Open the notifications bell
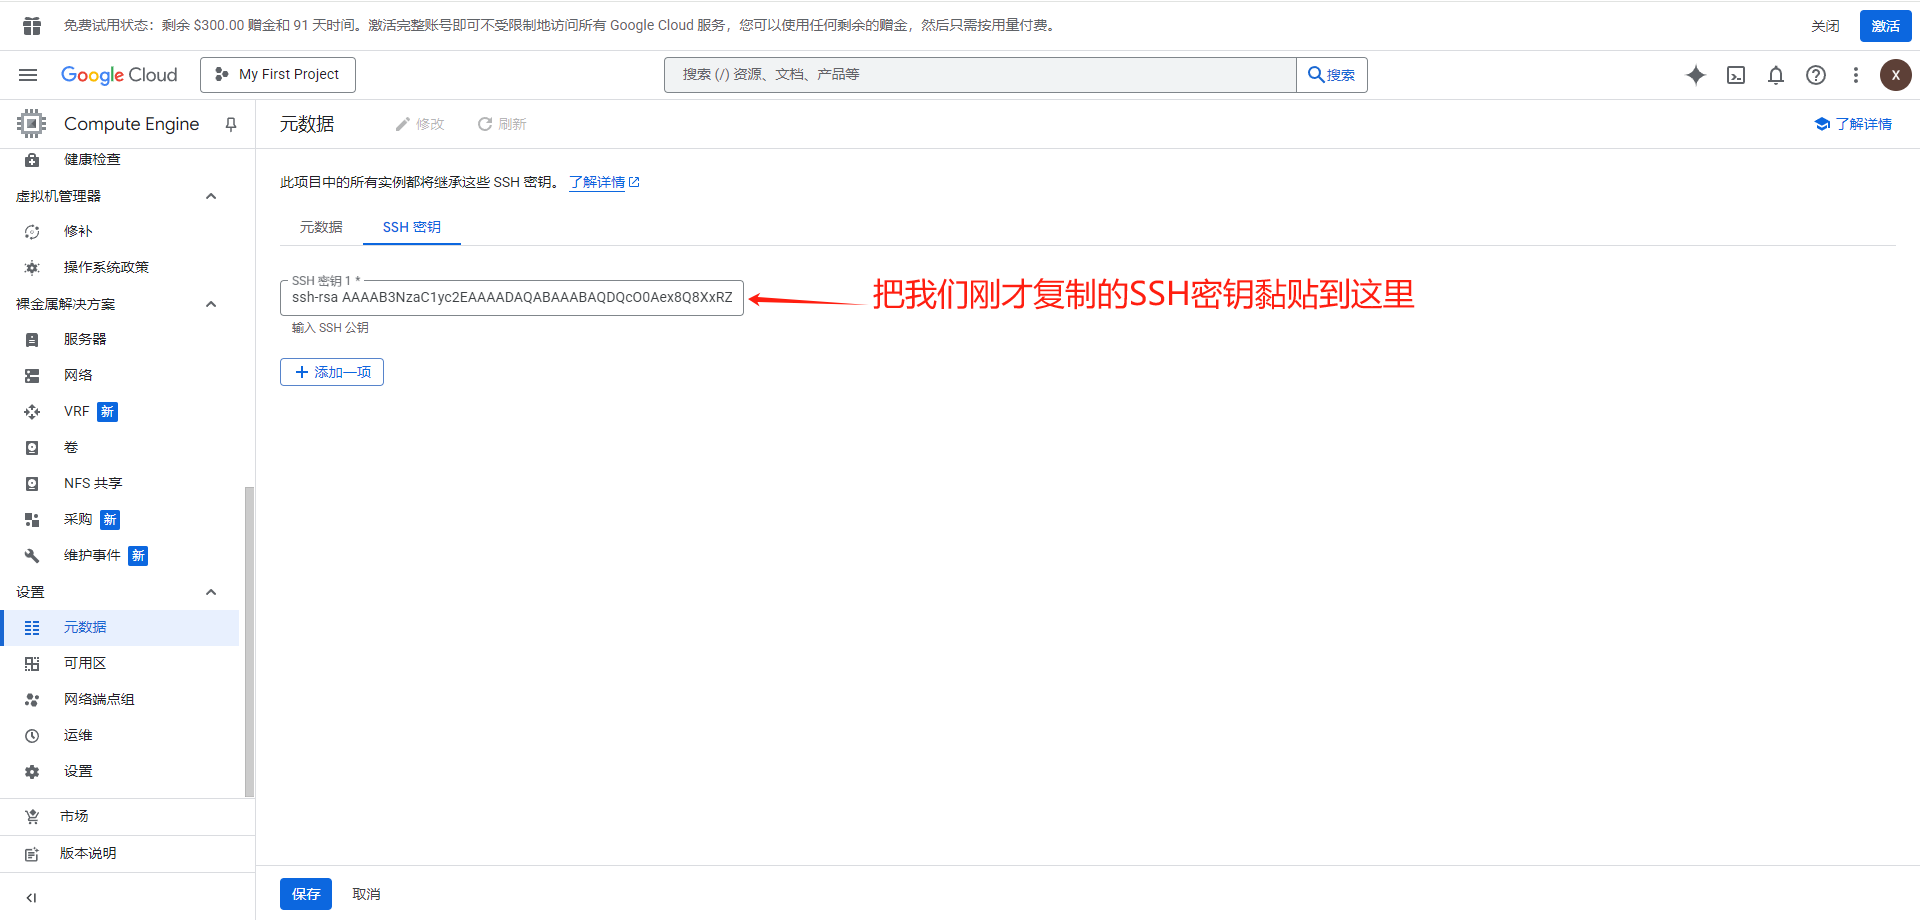The height and width of the screenshot is (920, 1920). point(1776,75)
